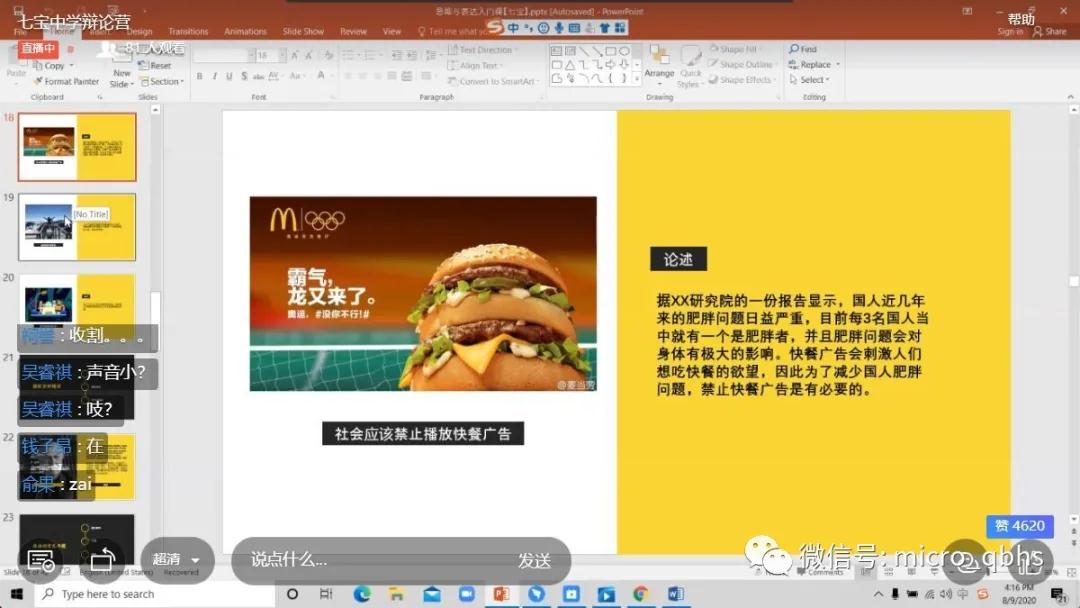The width and height of the screenshot is (1080, 608).
Task: Open Google Chrome from the taskbar
Action: [x=641, y=594]
